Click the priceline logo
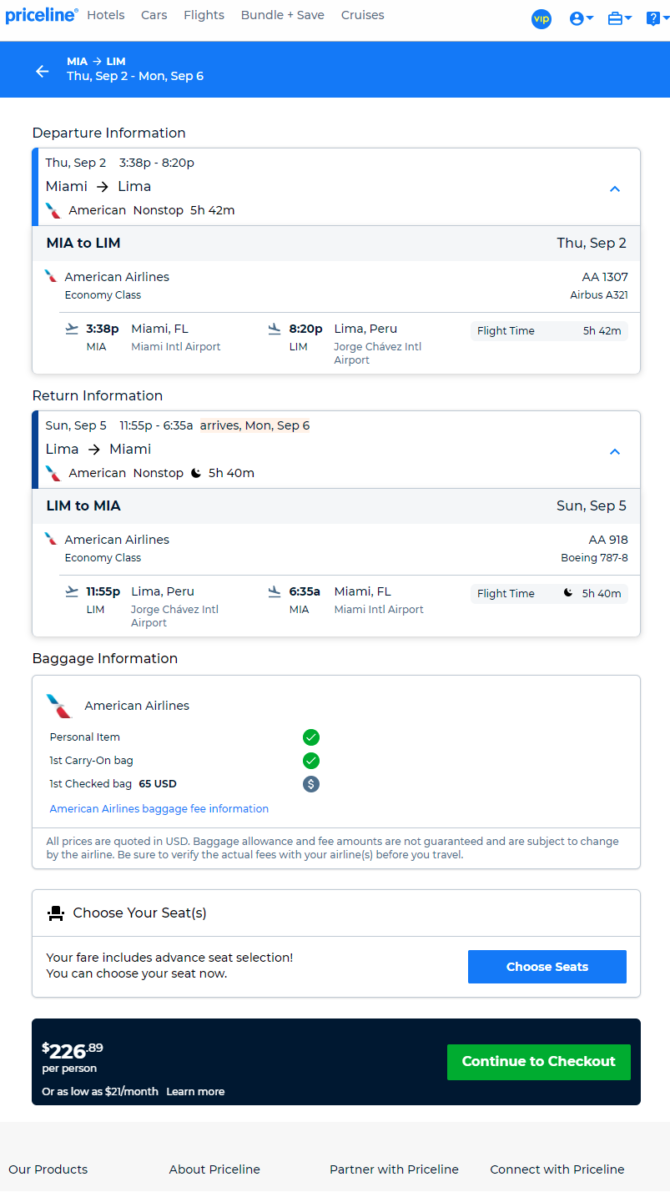The image size is (670, 1192). tap(41, 15)
